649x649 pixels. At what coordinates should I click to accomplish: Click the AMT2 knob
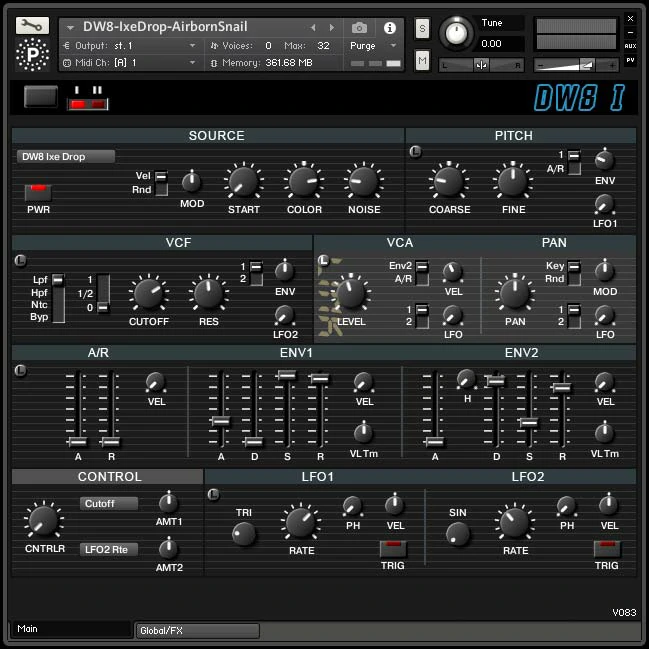tap(168, 549)
